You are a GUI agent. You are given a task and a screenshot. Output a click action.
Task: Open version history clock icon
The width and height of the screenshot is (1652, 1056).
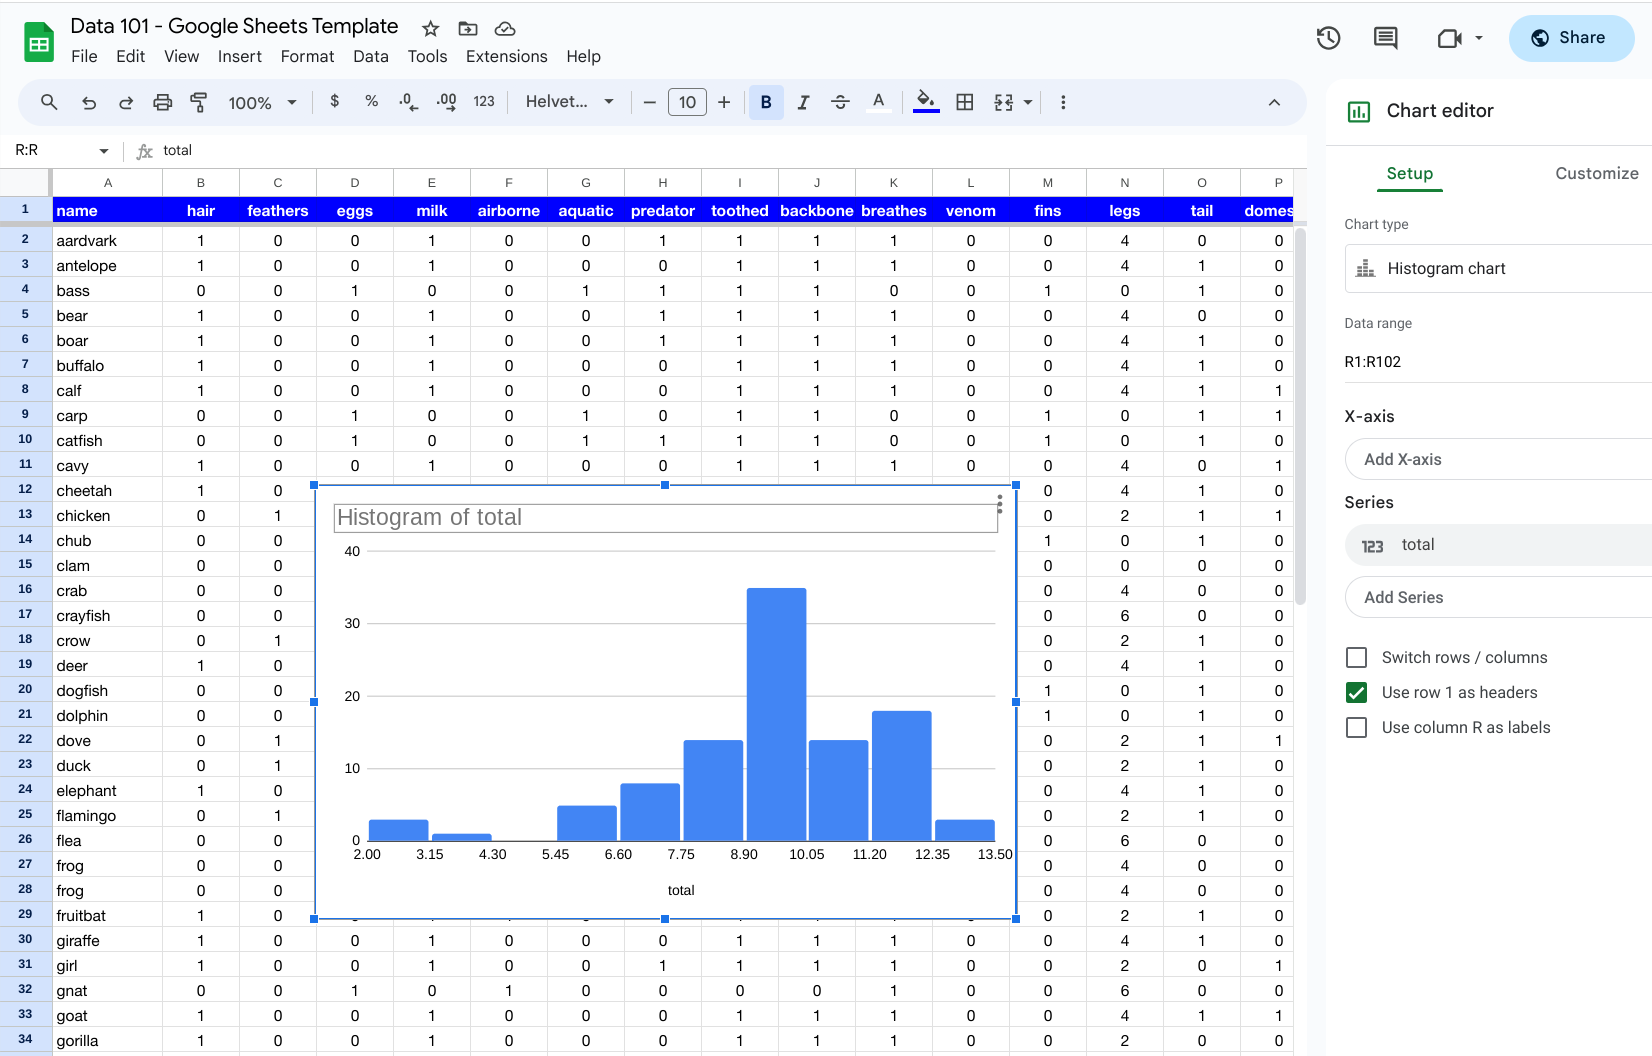[x=1328, y=38]
